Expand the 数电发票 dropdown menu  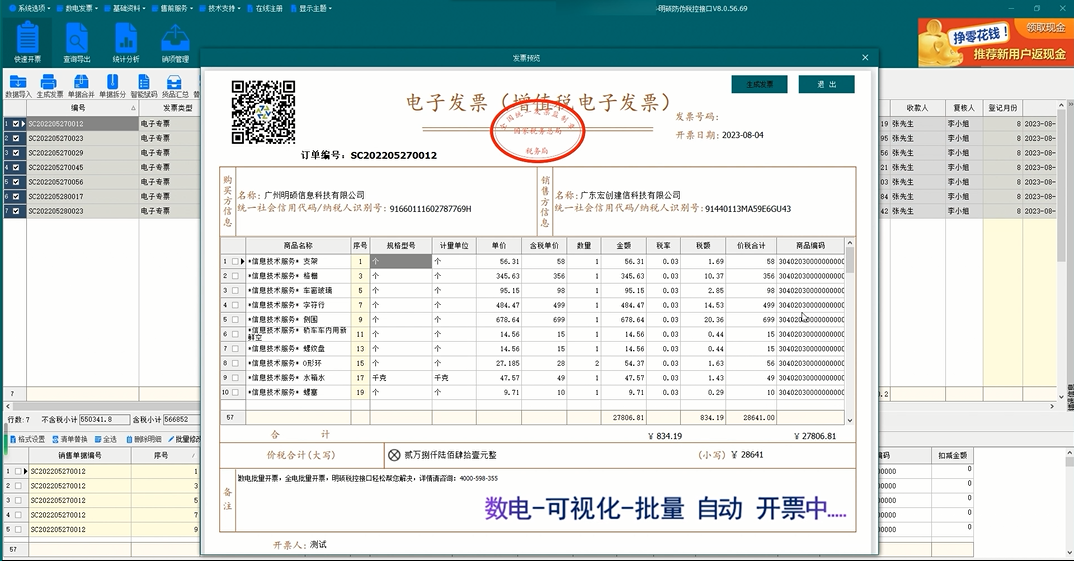coord(79,8)
